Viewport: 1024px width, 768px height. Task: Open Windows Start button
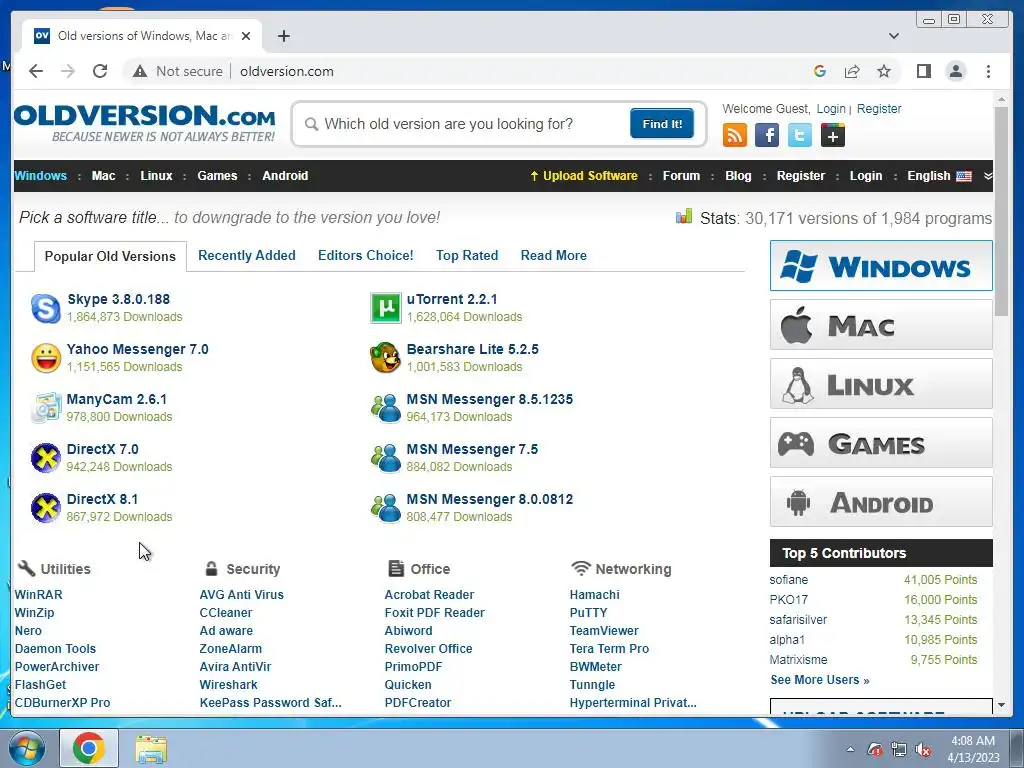click(27, 748)
